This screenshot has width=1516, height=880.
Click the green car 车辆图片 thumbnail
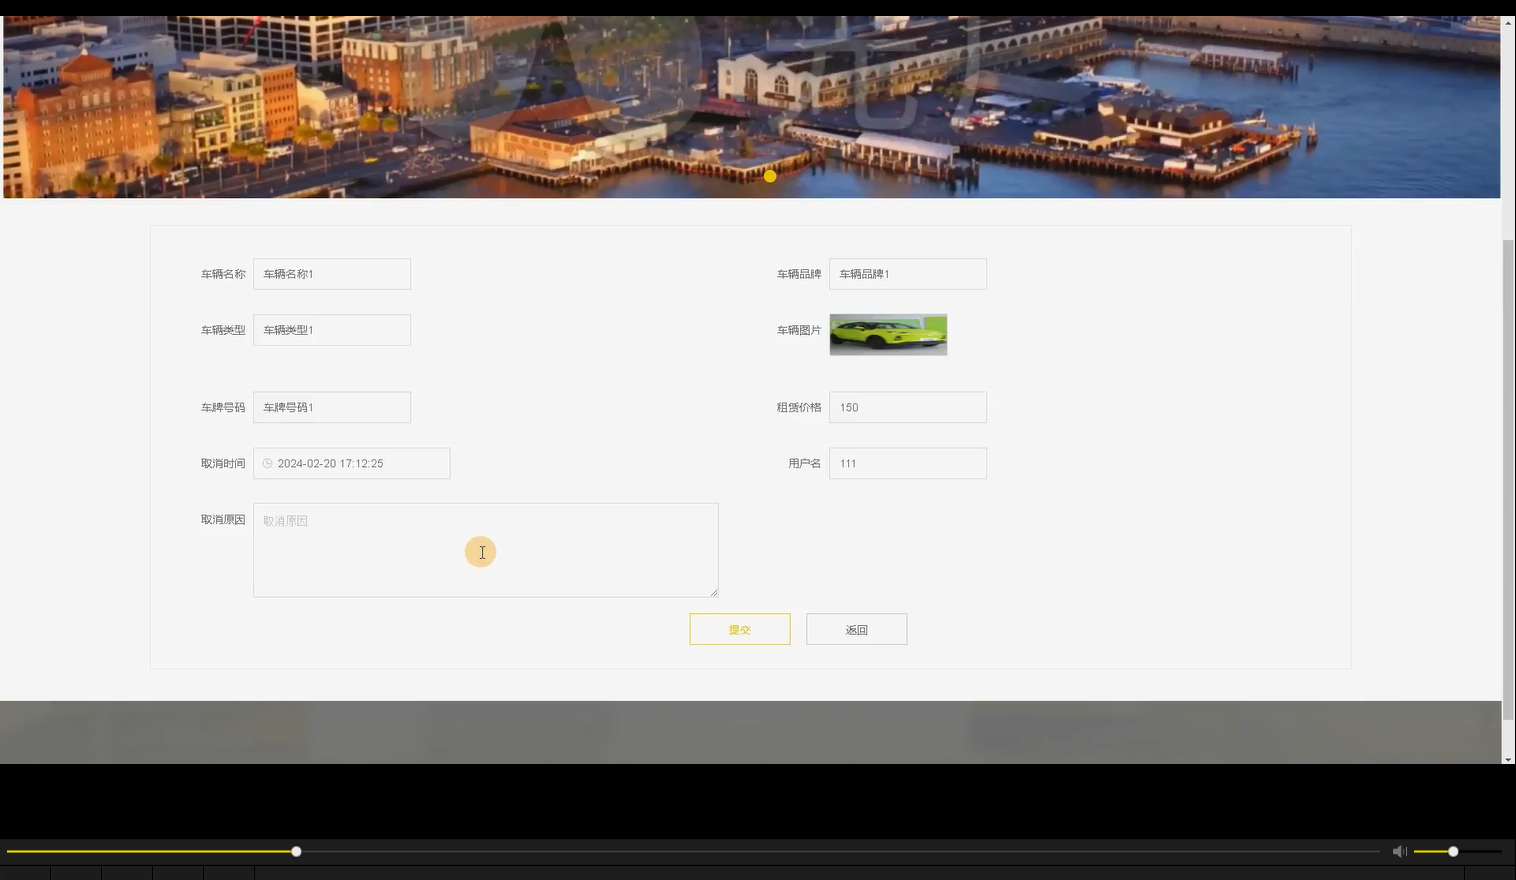(888, 335)
